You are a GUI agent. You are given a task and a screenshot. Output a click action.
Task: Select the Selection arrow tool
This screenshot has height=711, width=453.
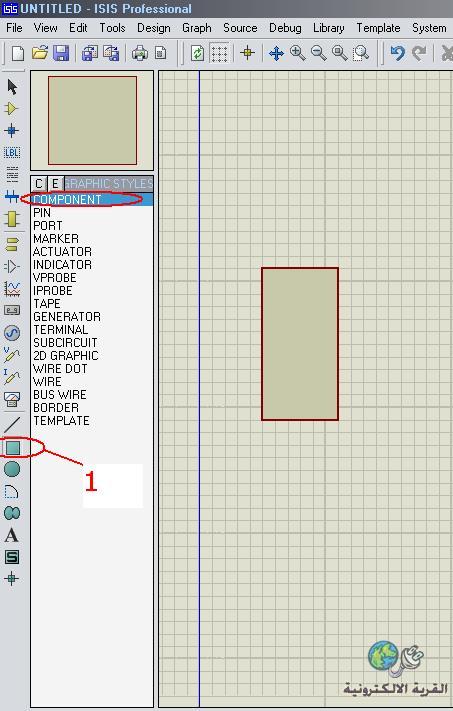tap(12, 87)
